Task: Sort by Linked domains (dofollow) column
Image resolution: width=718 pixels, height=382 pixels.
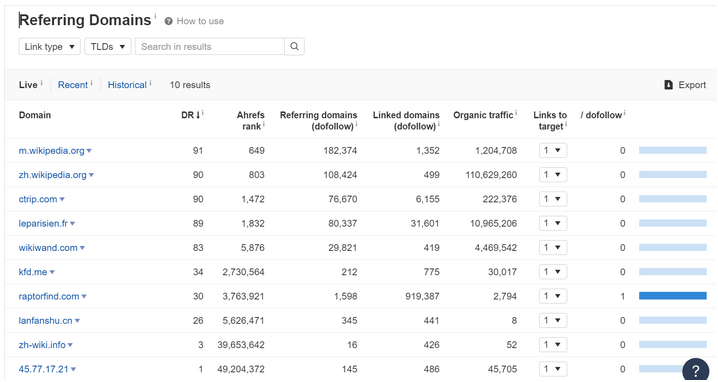Action: (x=406, y=120)
